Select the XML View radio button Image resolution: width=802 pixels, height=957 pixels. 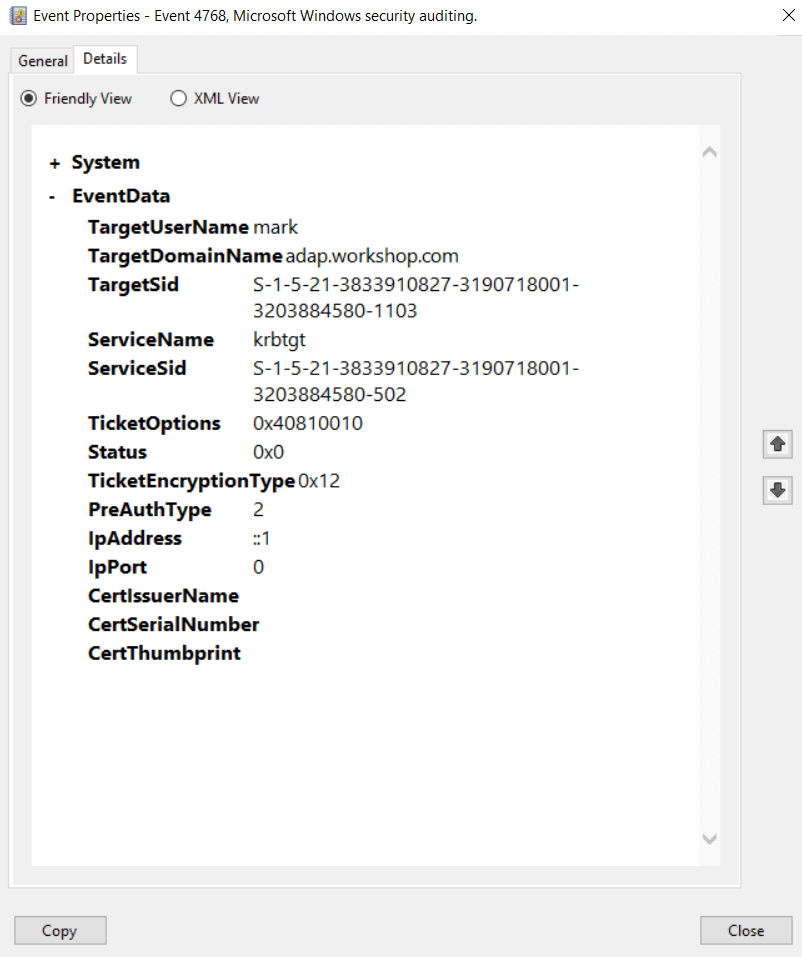tap(178, 98)
